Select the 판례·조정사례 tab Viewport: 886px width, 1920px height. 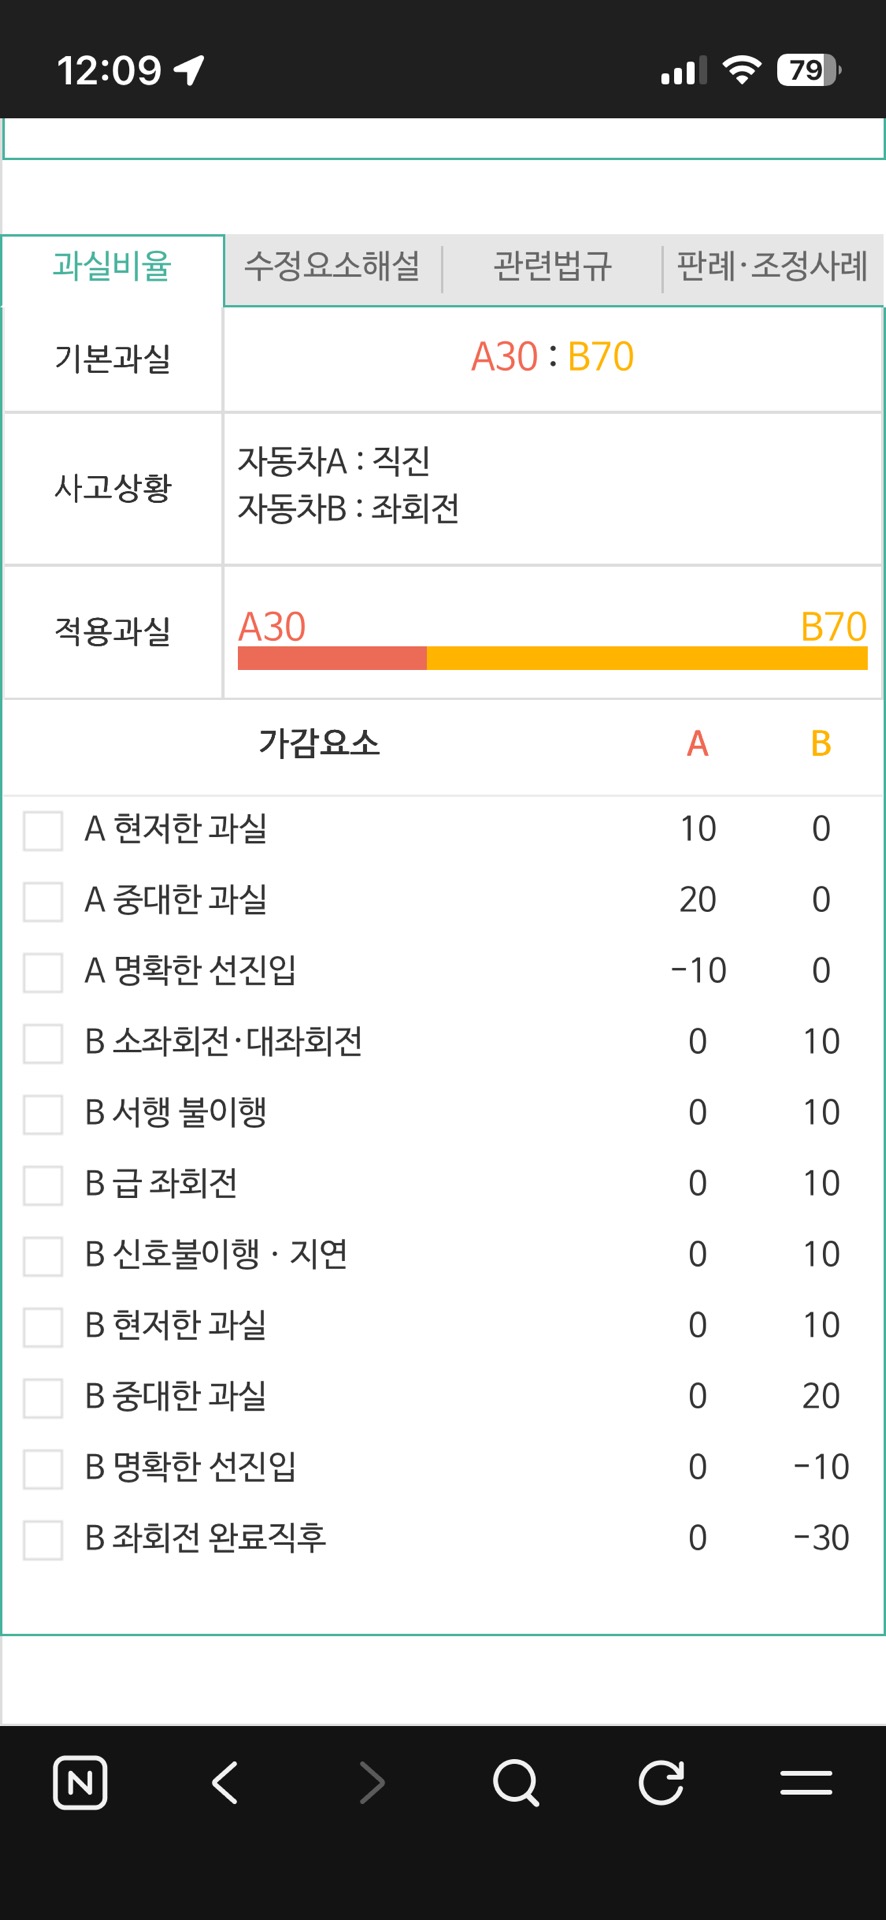click(772, 267)
